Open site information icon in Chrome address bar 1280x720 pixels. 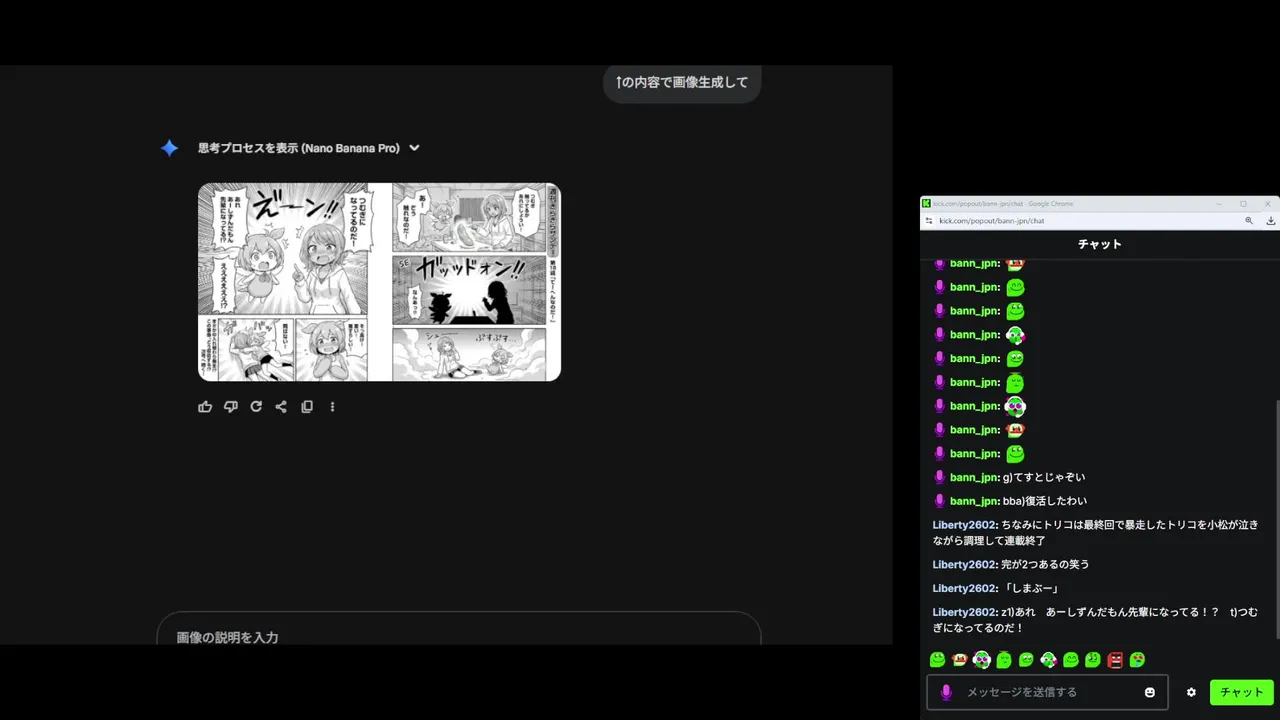tap(929, 221)
